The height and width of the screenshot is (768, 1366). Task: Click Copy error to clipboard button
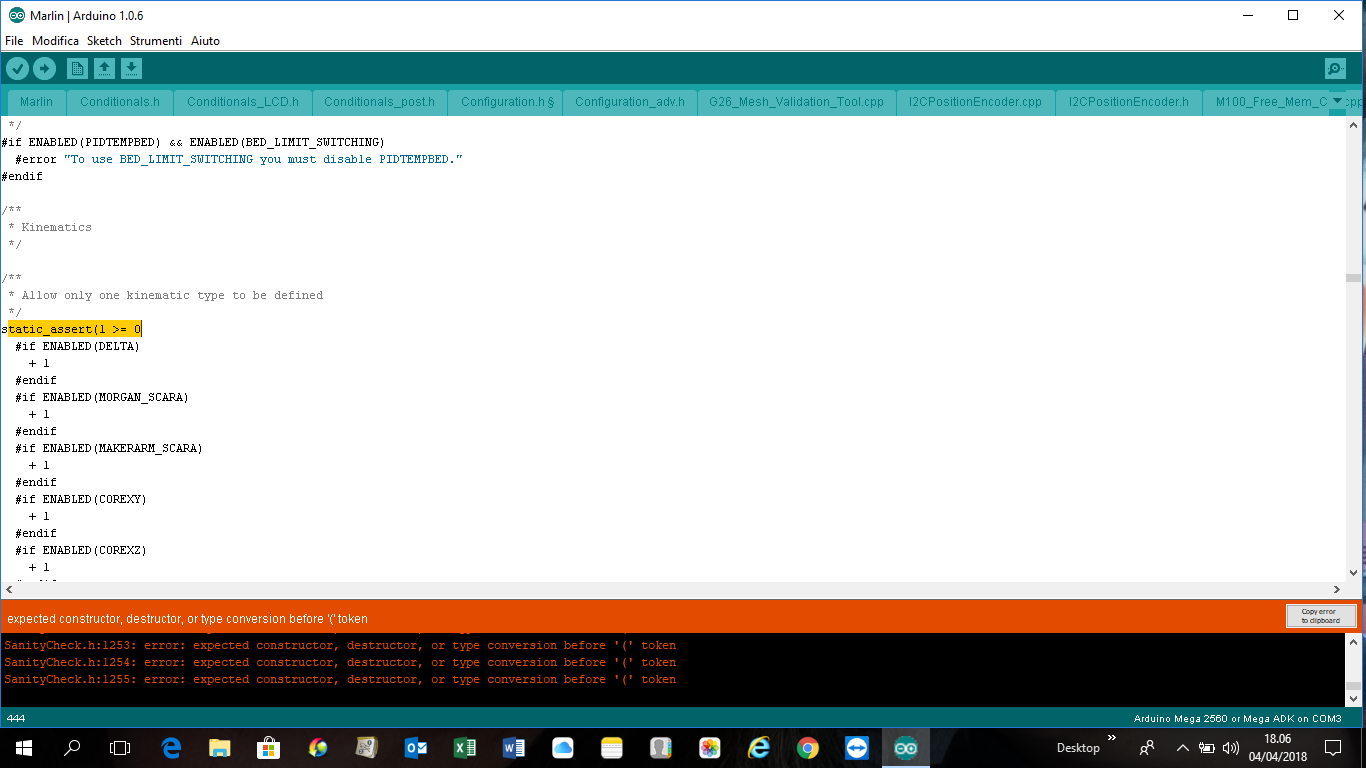[1320, 616]
